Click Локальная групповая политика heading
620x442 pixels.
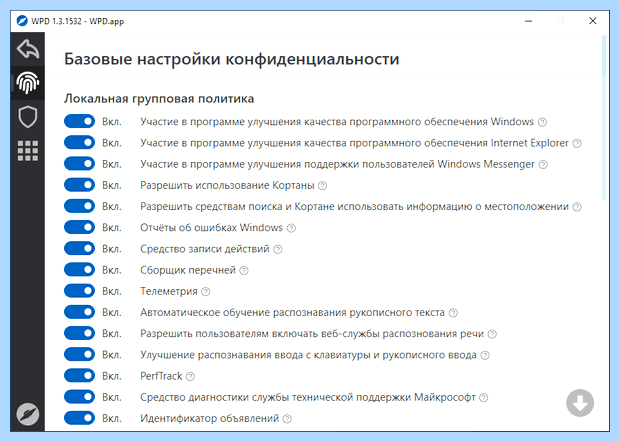point(159,98)
